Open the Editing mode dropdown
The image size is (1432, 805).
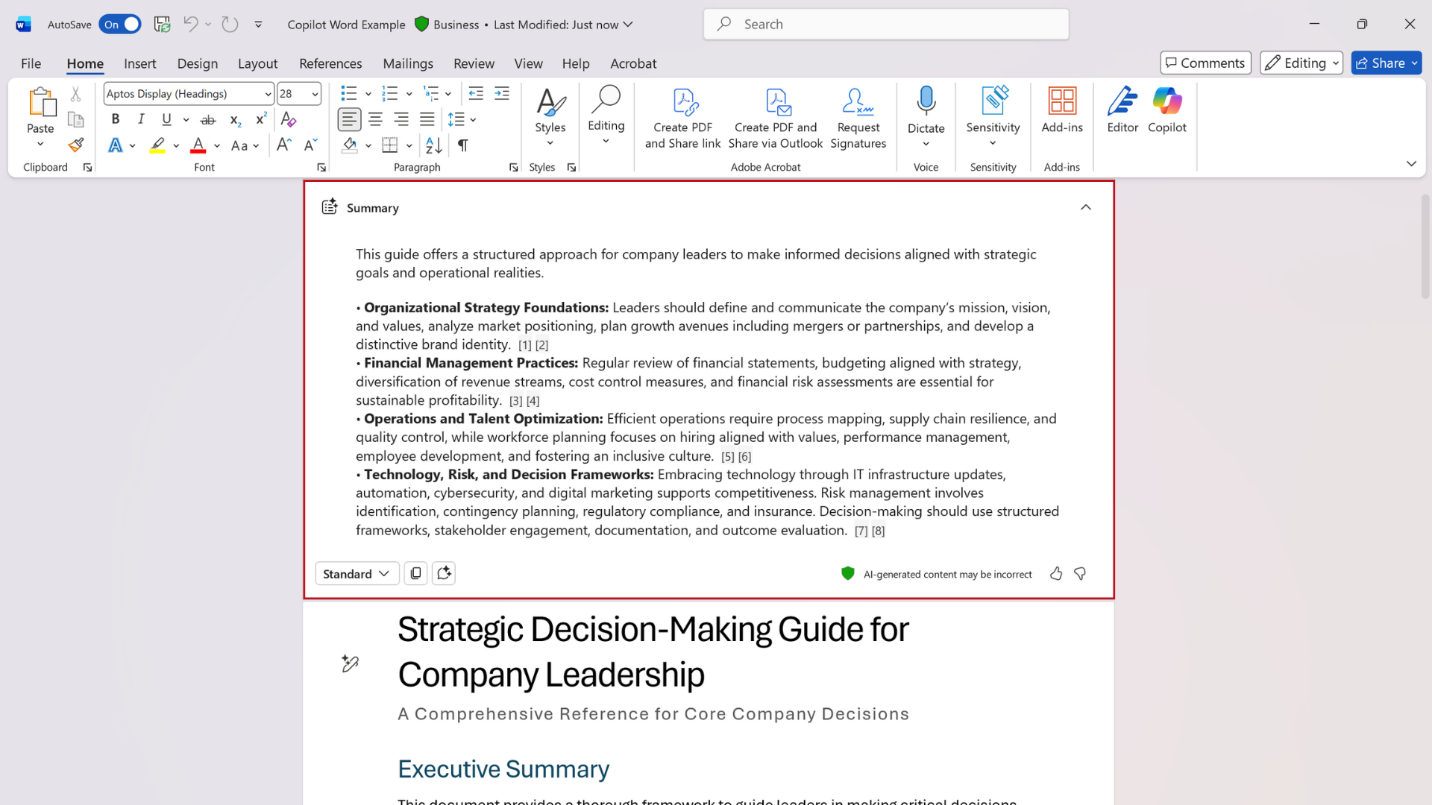1300,63
